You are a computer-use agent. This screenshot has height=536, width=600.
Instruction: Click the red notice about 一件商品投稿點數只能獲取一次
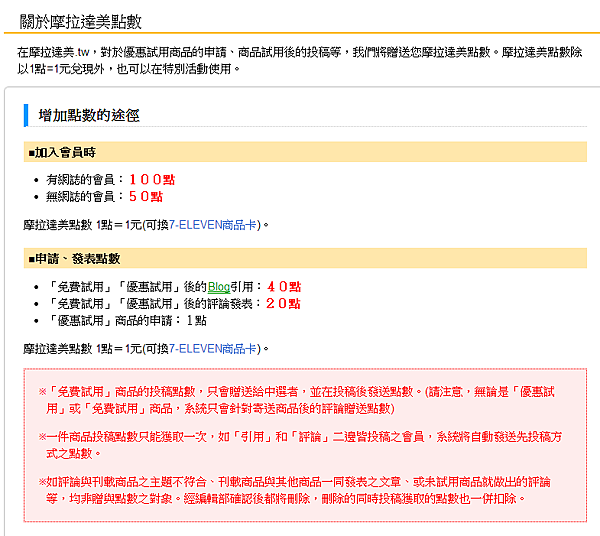(300, 445)
